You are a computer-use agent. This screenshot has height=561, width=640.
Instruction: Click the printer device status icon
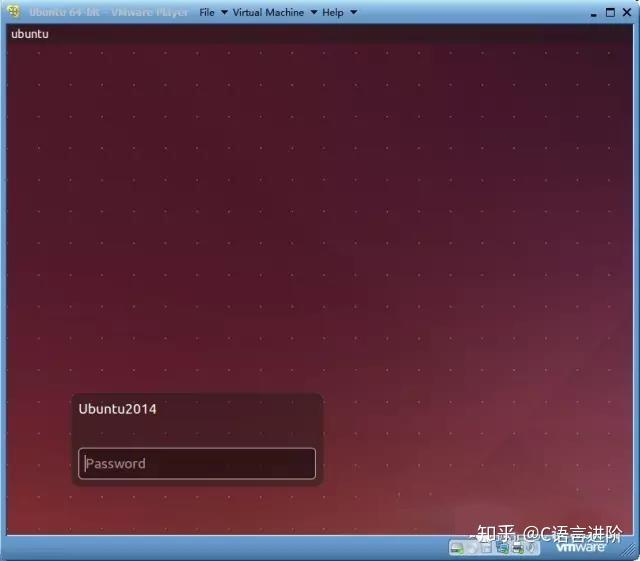point(518,548)
